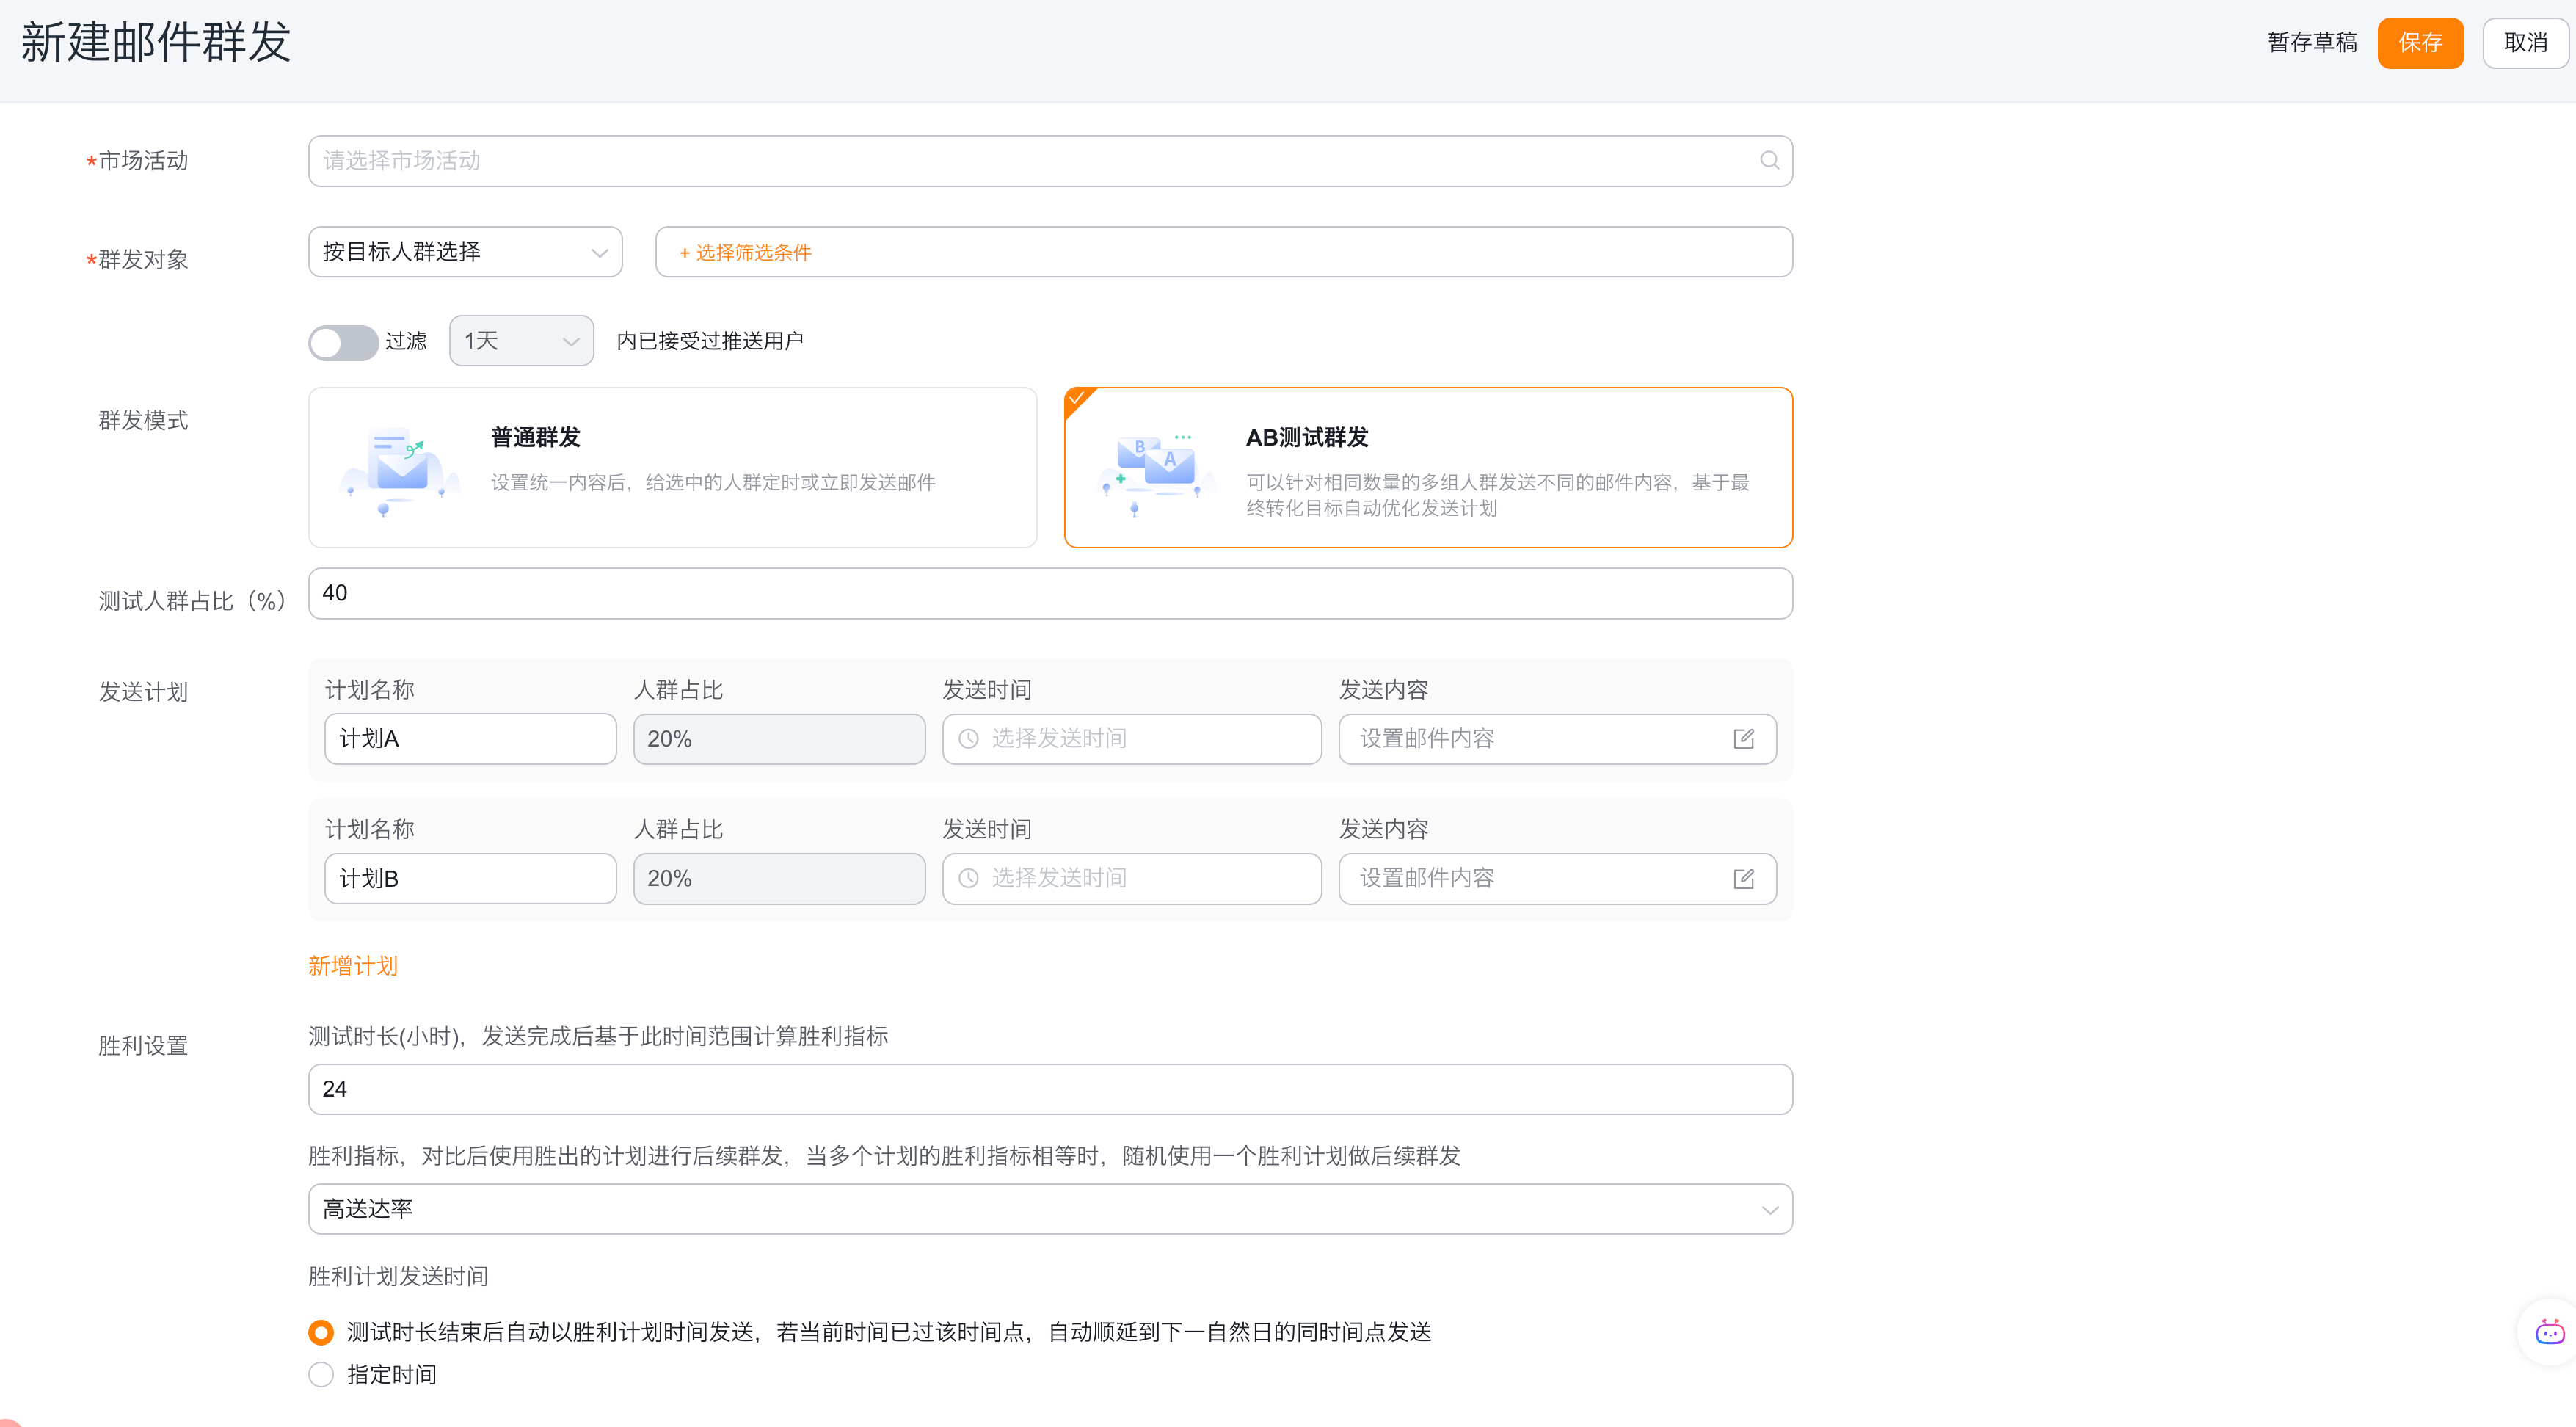Open the 按目标人群选择 dropdown
2576x1427 pixels.
(x=465, y=252)
